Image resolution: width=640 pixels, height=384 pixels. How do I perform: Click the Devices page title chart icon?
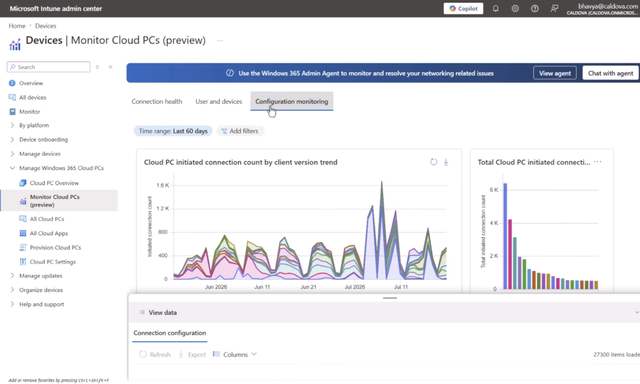tap(15, 44)
